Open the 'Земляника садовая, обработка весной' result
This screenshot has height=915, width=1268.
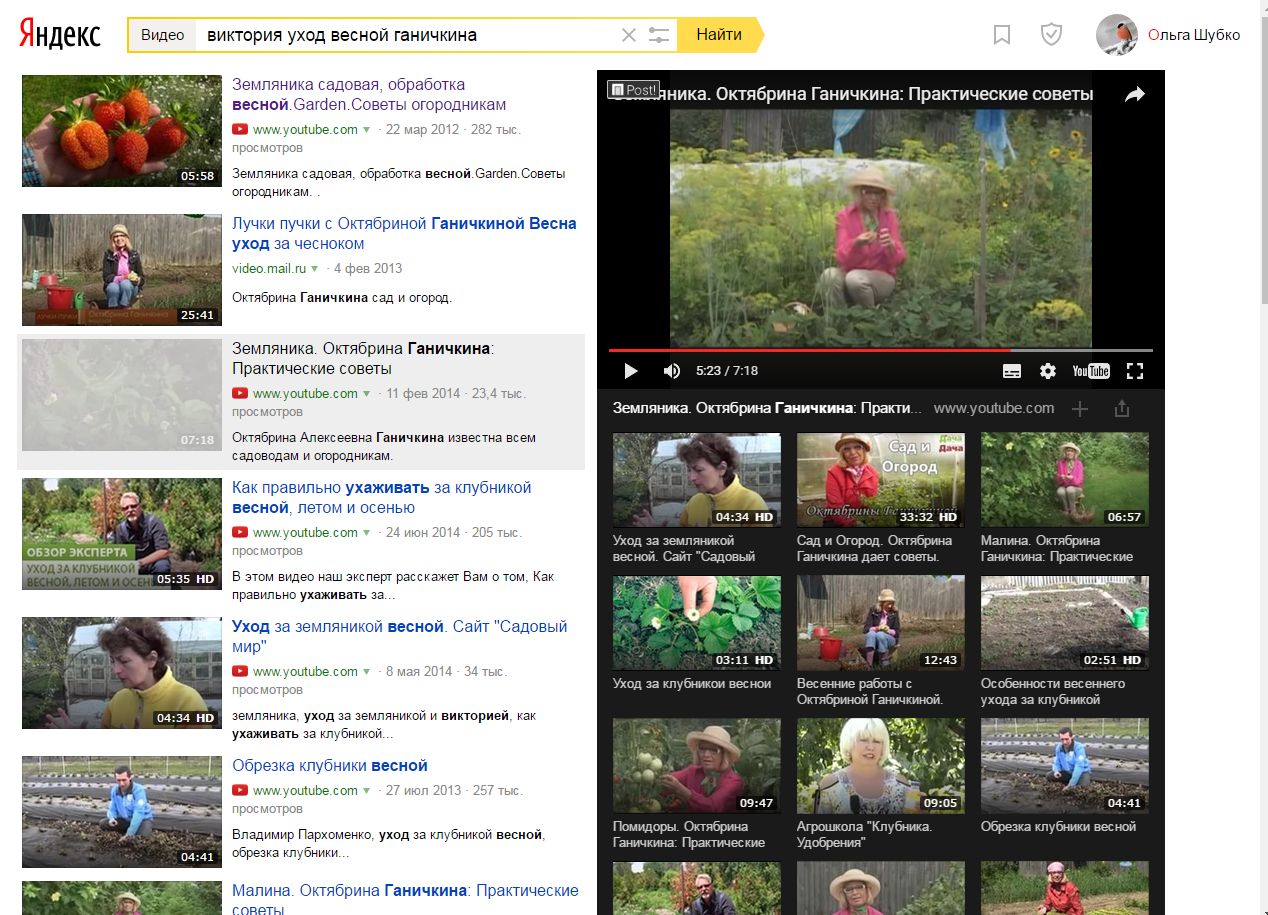click(369, 94)
